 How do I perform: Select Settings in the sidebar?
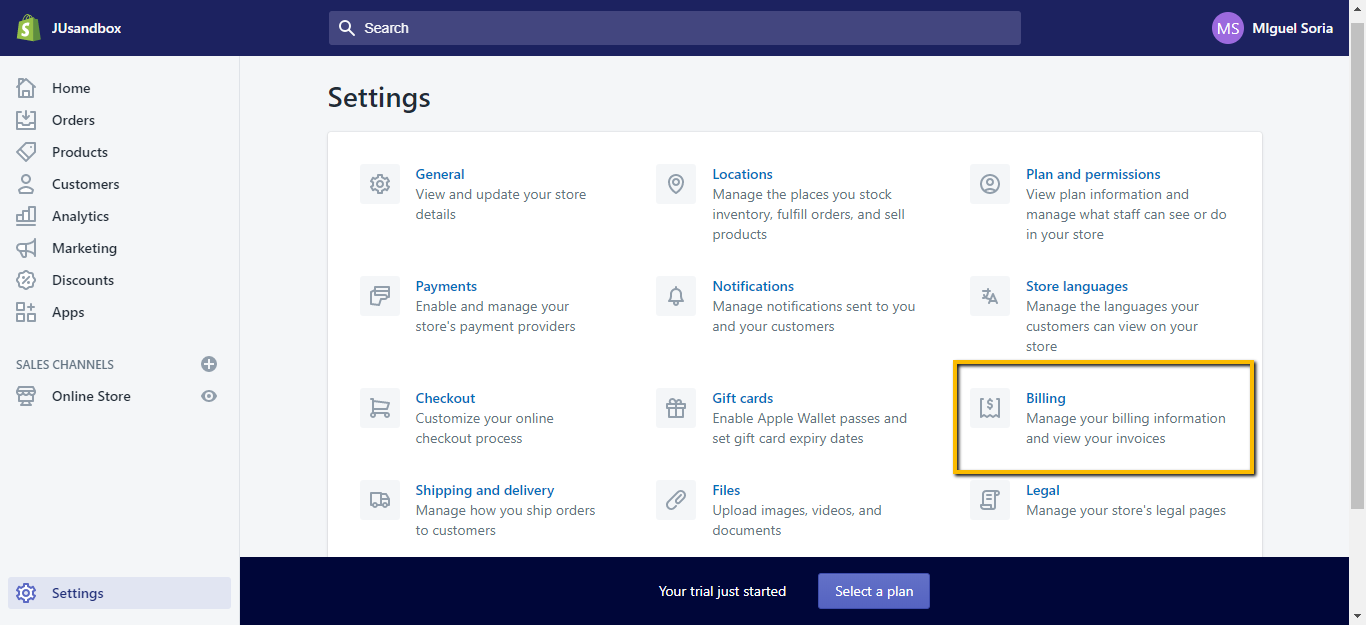(78, 593)
